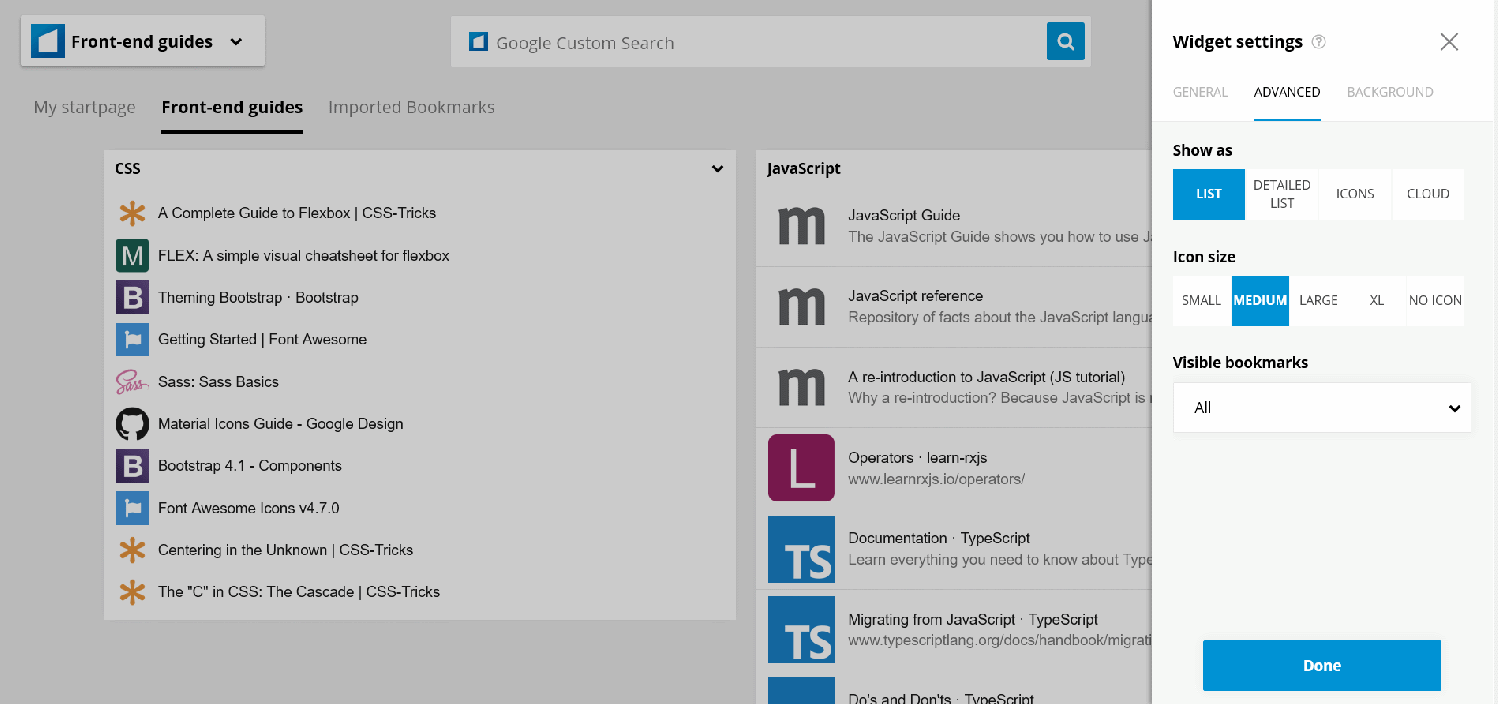
Task: Click the Font Awesome flag icon beside Getting Started
Action: point(131,339)
